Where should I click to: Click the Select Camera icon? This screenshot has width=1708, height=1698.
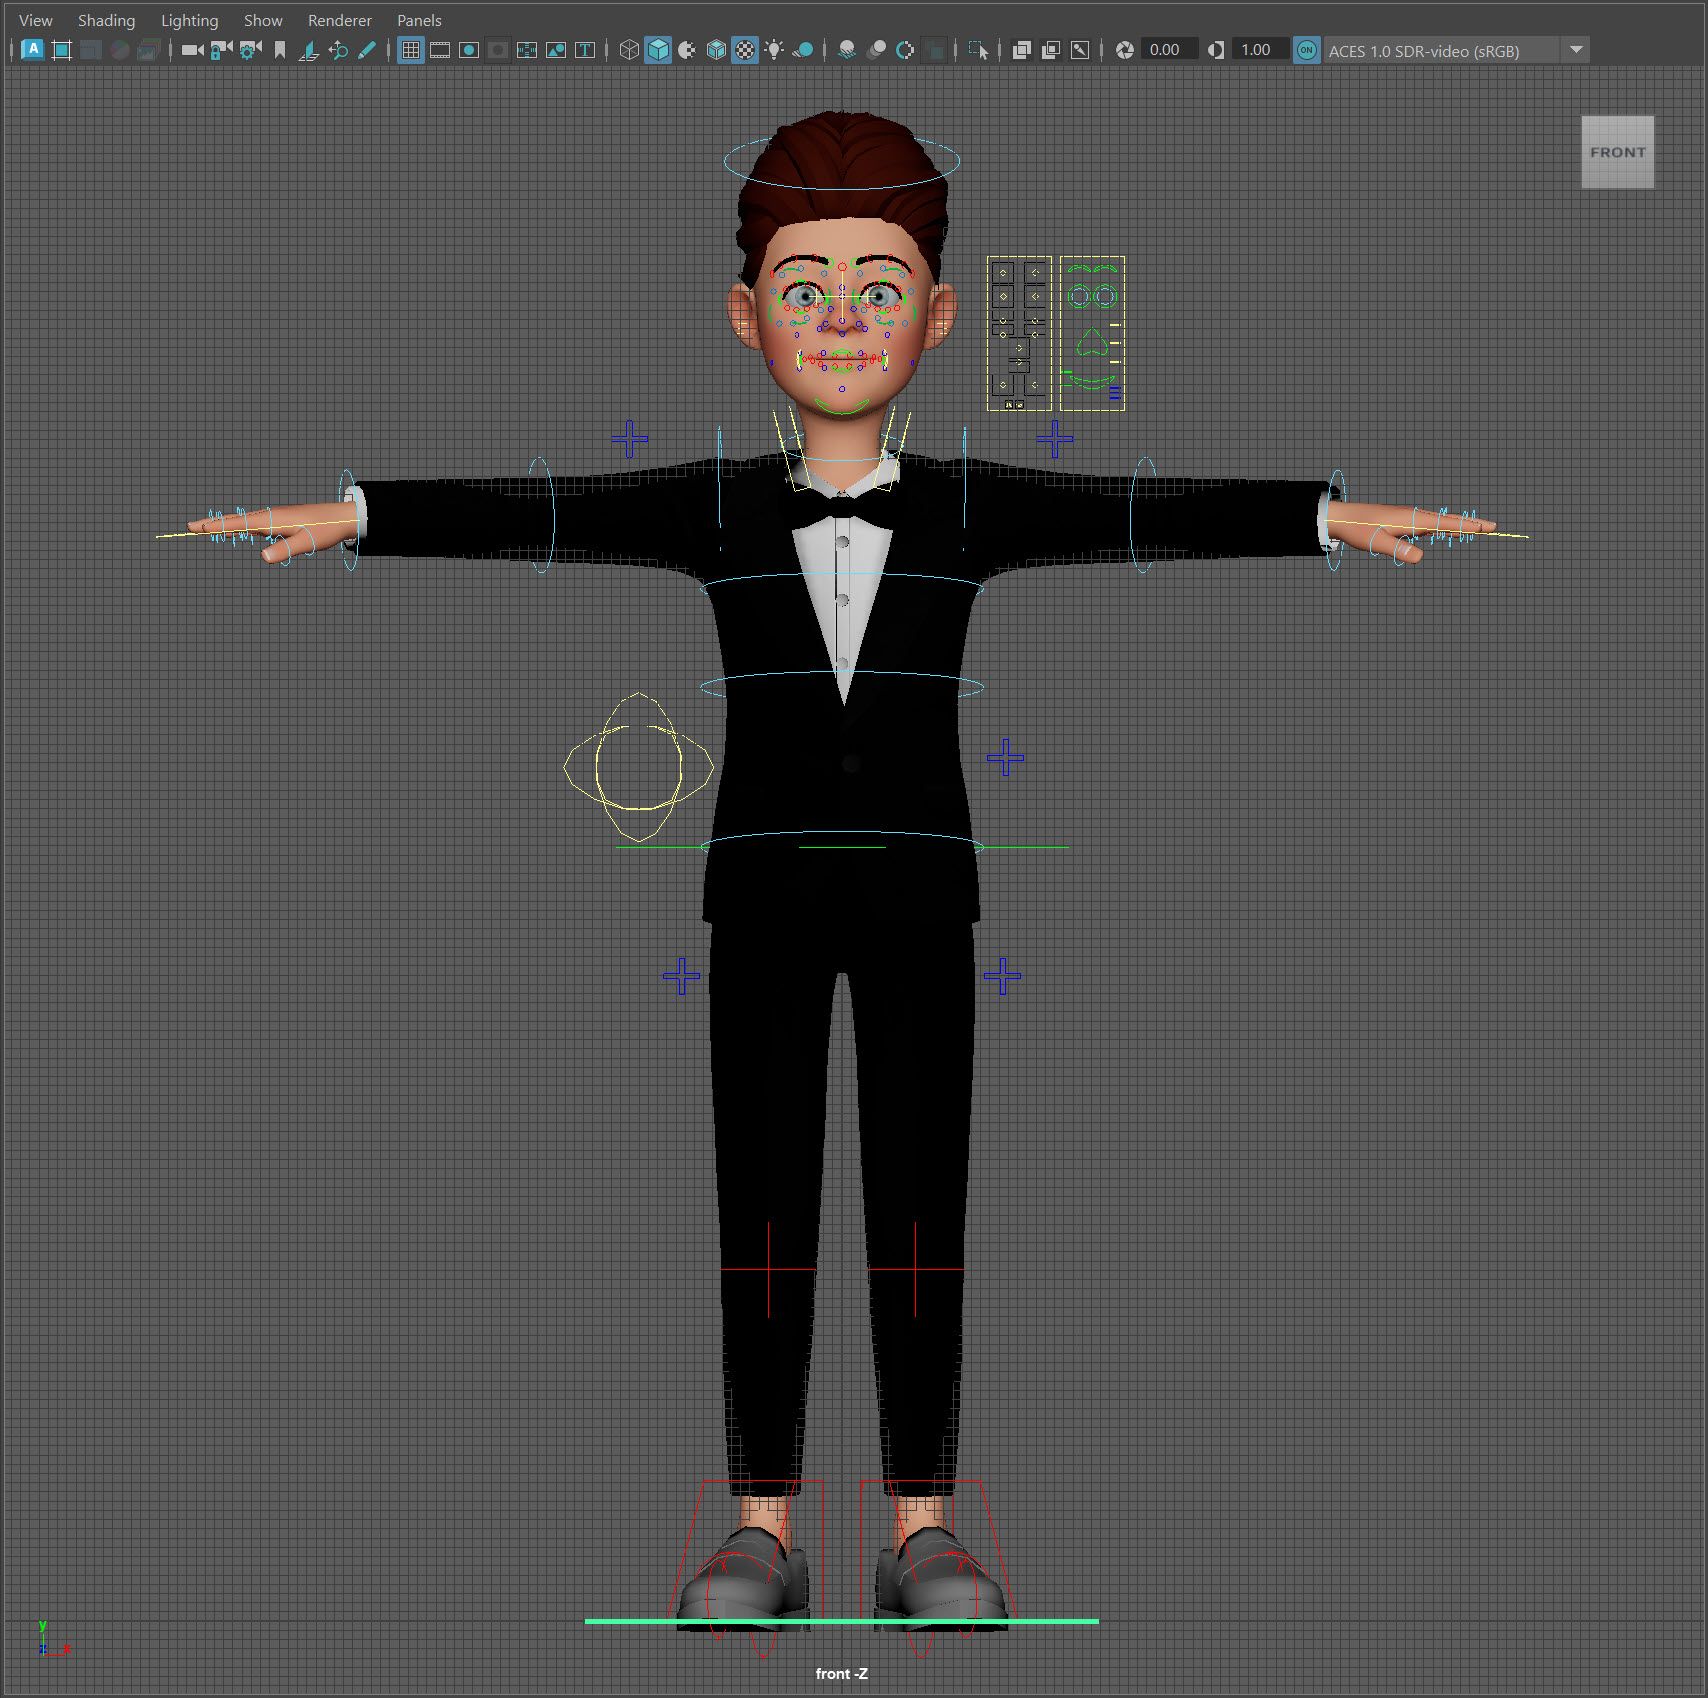click(192, 50)
